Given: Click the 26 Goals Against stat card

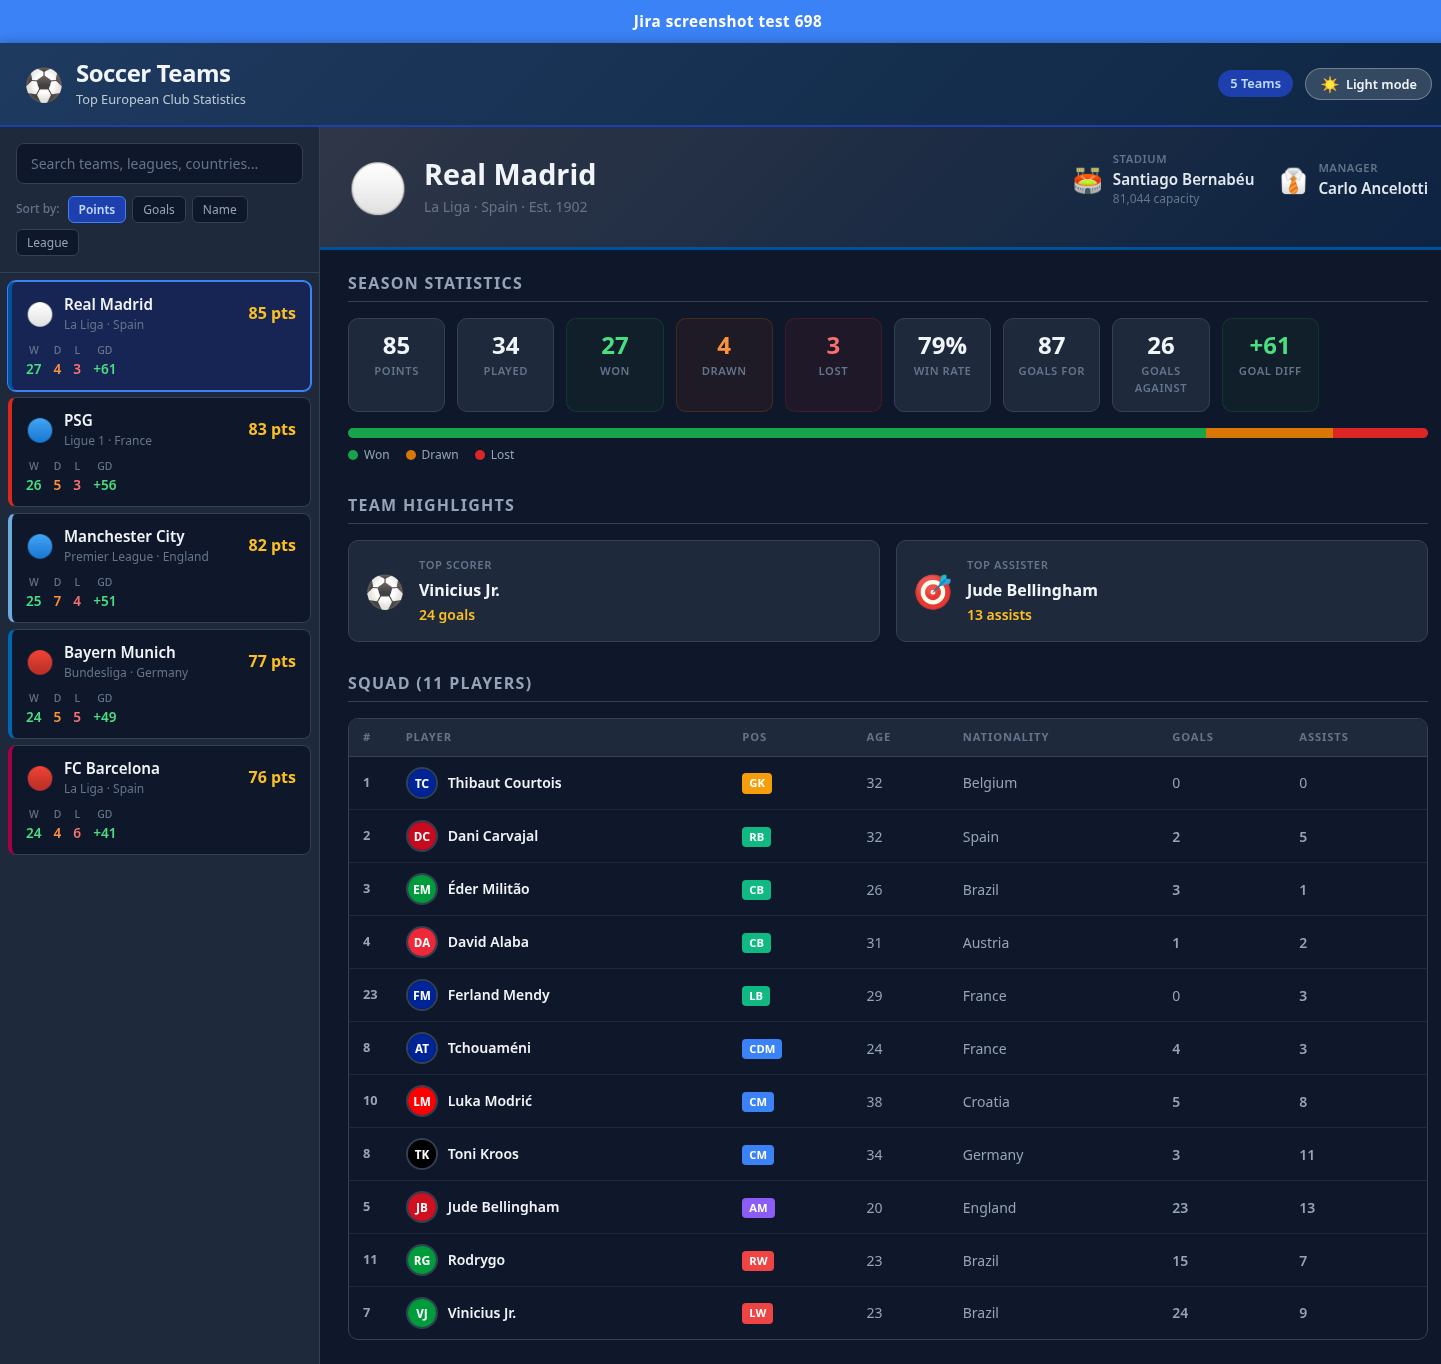Looking at the screenshot, I should 1161,365.
